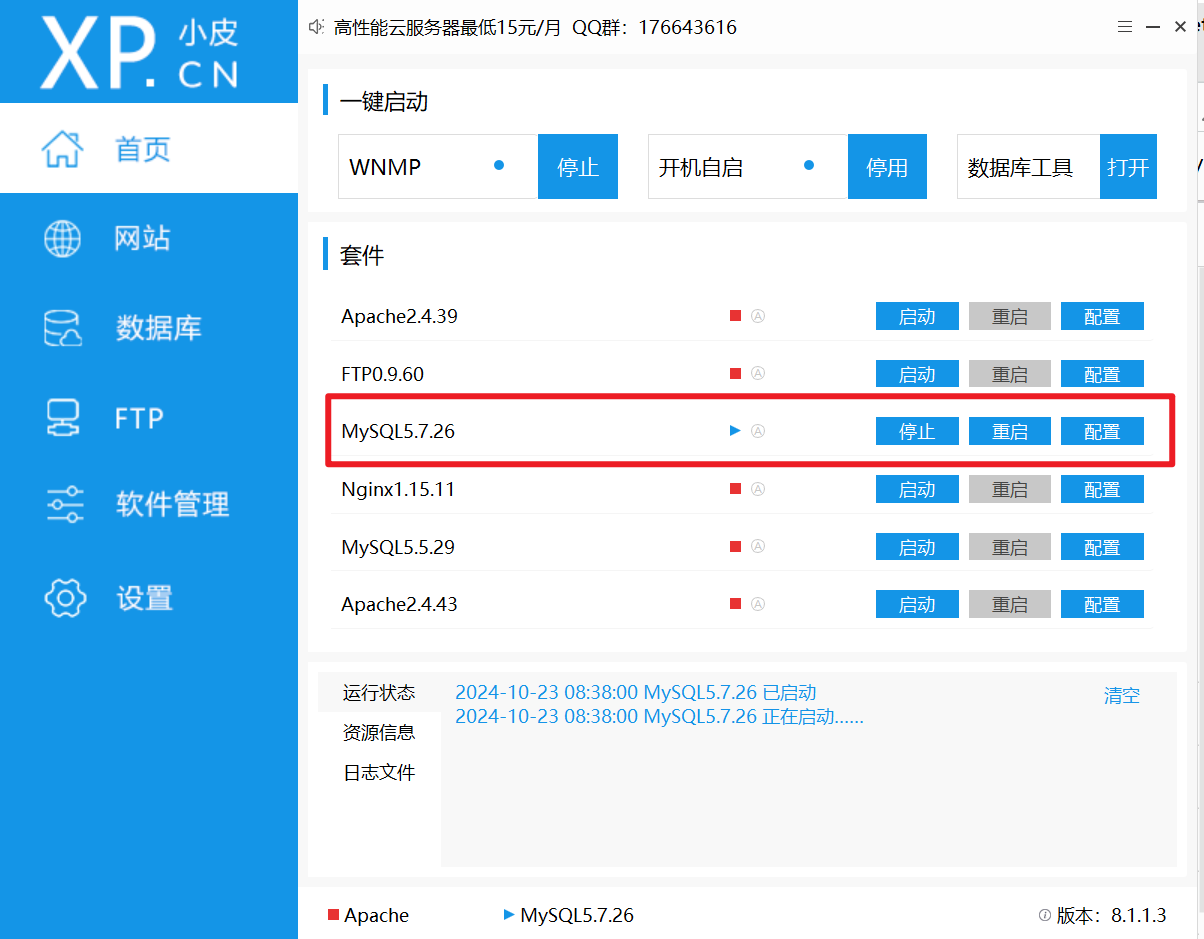Toggle Apache2.4.39 auto-start circle icon

[758, 316]
